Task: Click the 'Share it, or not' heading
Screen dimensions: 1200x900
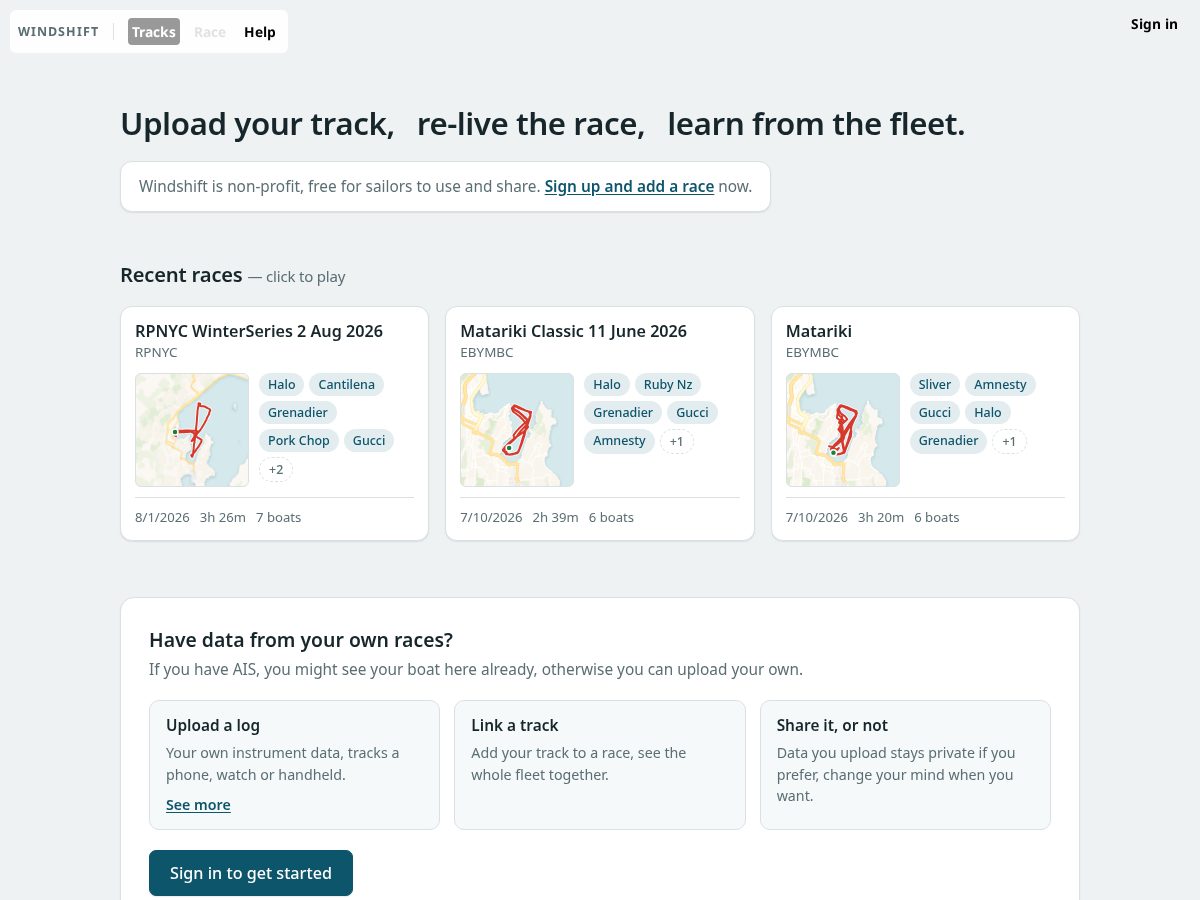Action: point(832,725)
